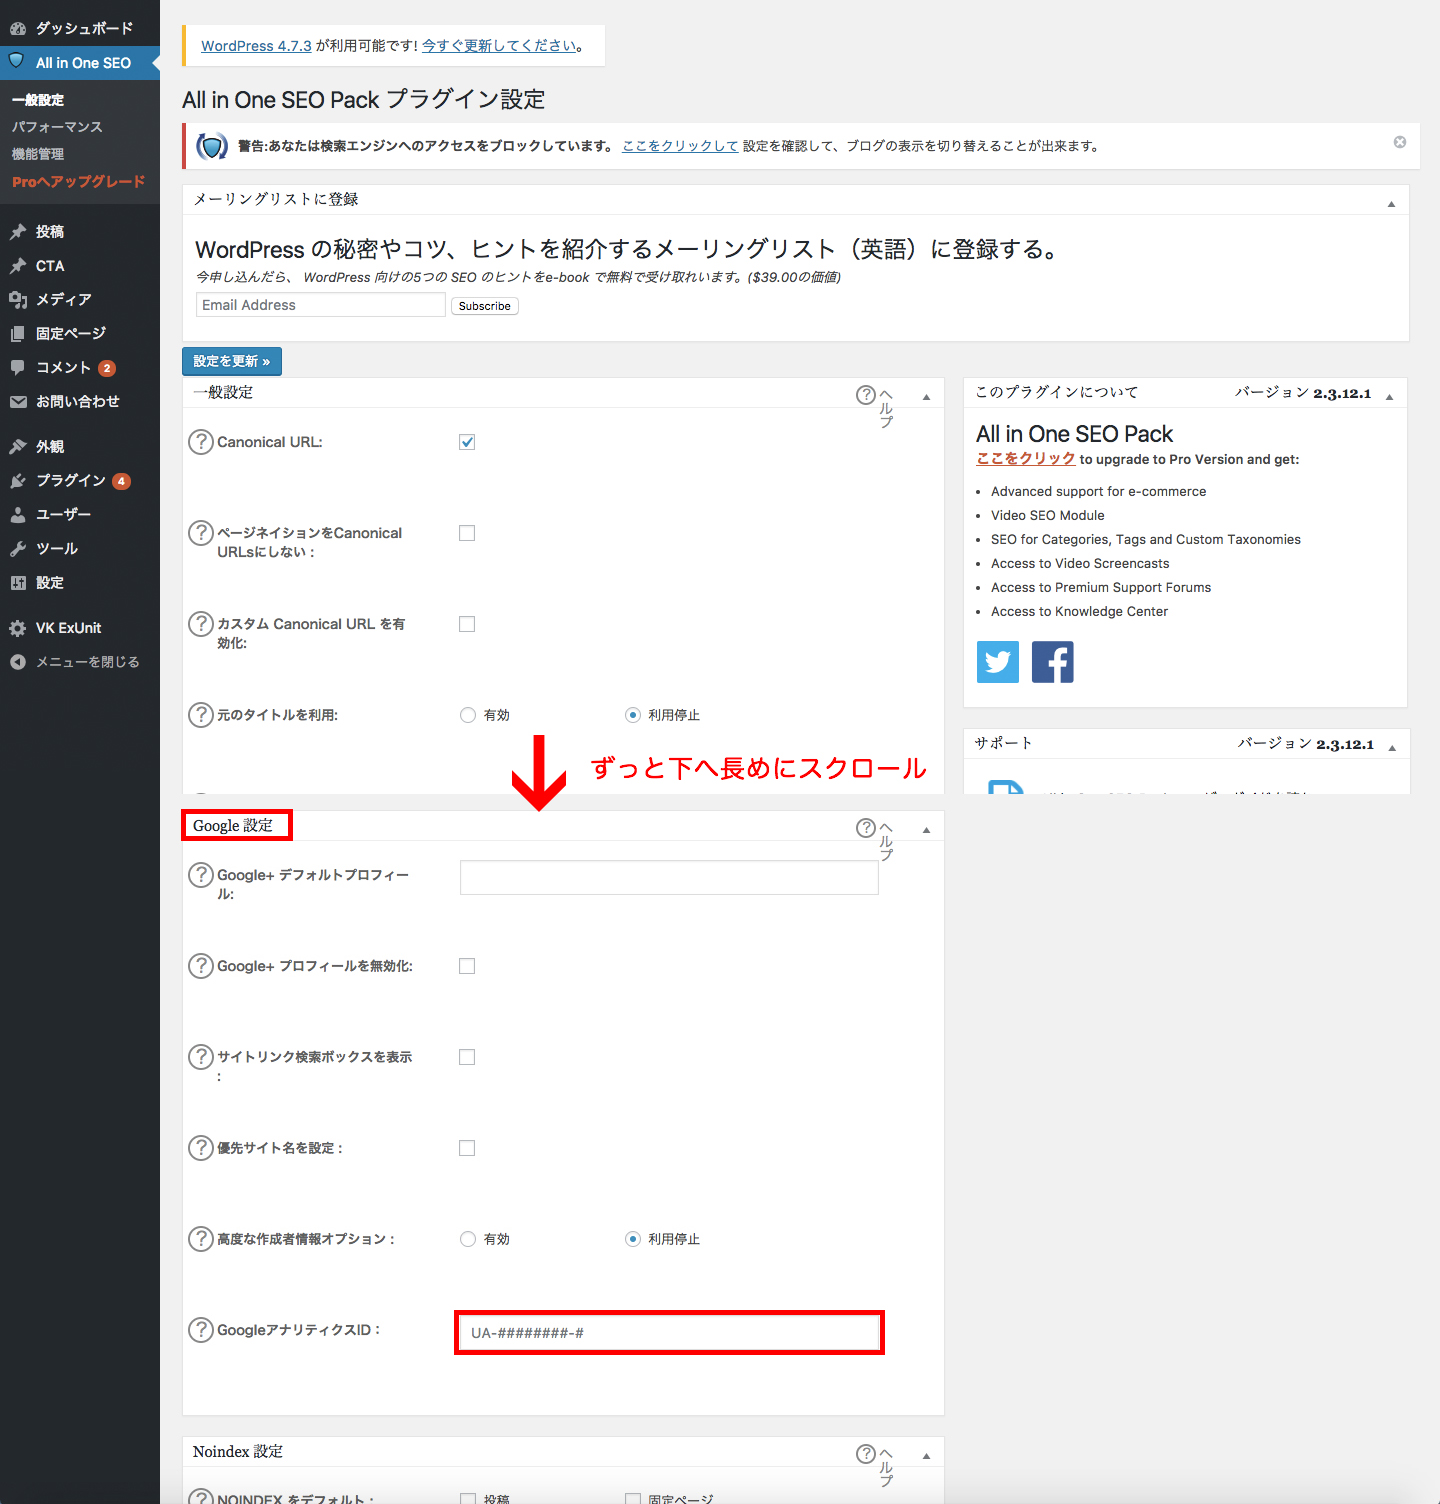Click the 外観 brush icon
The image size is (1440, 1504).
pyautogui.click(x=18, y=447)
